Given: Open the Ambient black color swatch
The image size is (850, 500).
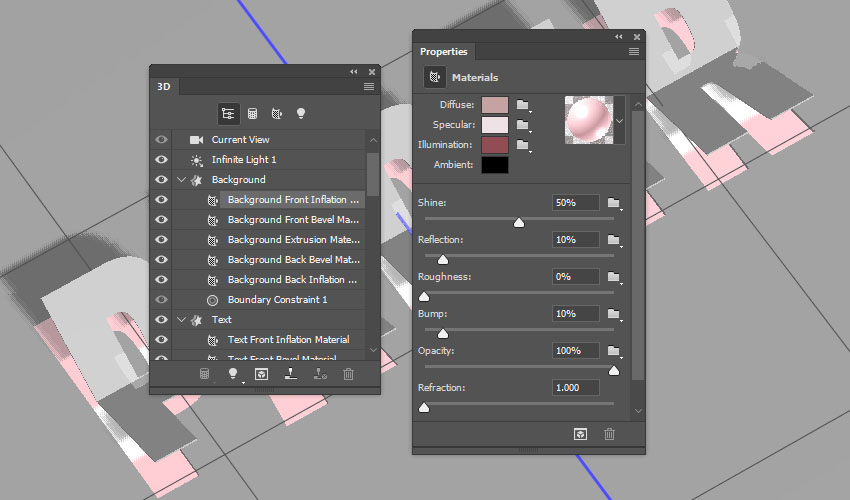Looking at the screenshot, I should coord(495,165).
